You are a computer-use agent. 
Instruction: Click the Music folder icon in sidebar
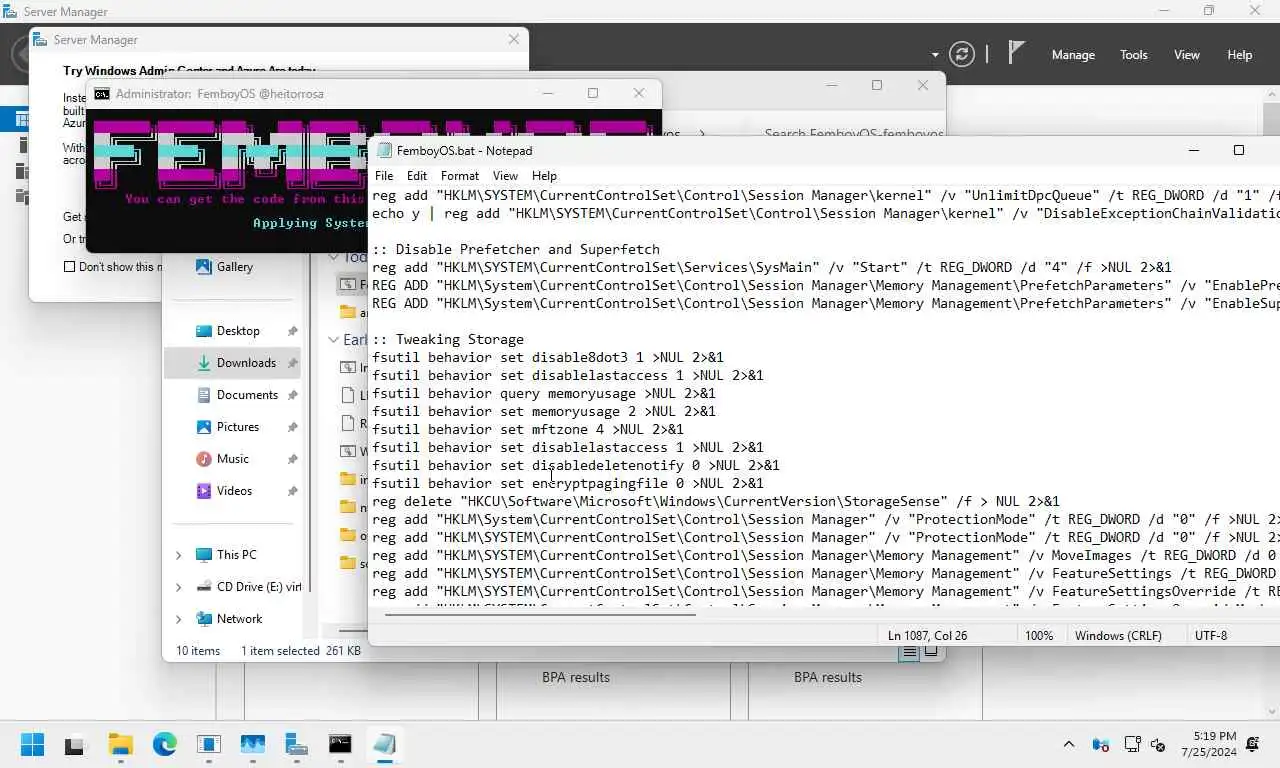(204, 459)
